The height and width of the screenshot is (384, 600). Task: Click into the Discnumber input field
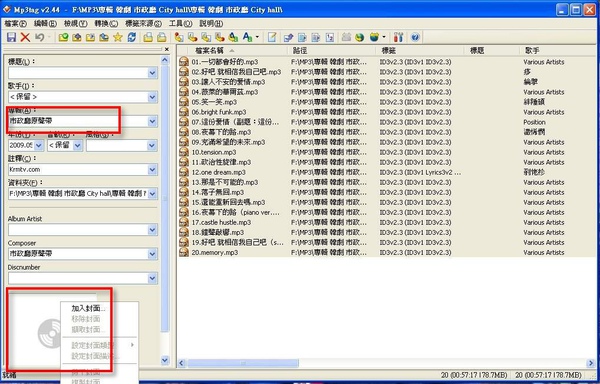[78, 278]
